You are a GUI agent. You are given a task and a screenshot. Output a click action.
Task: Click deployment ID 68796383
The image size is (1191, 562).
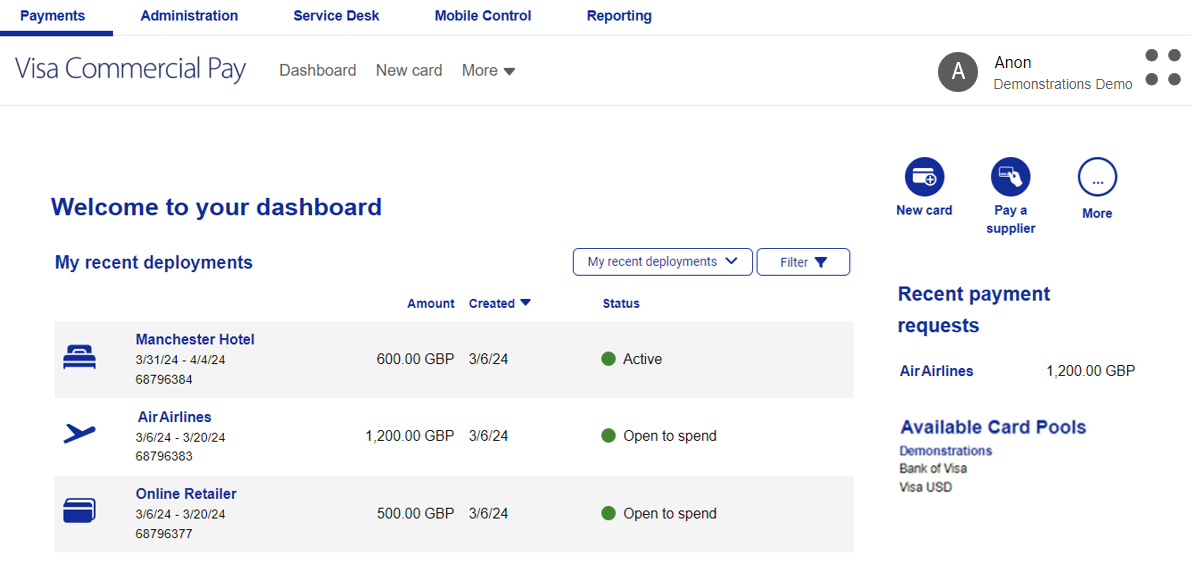pyautogui.click(x=163, y=456)
